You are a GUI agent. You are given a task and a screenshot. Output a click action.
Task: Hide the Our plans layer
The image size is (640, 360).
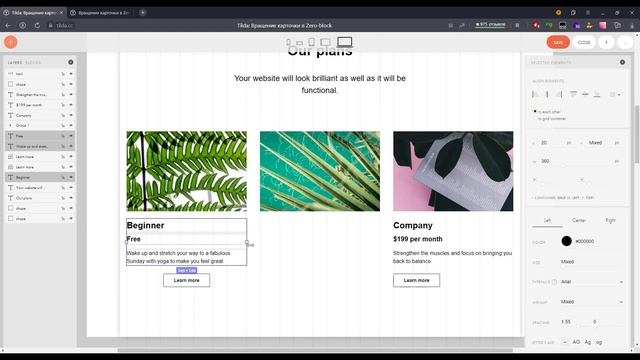click(x=71, y=198)
